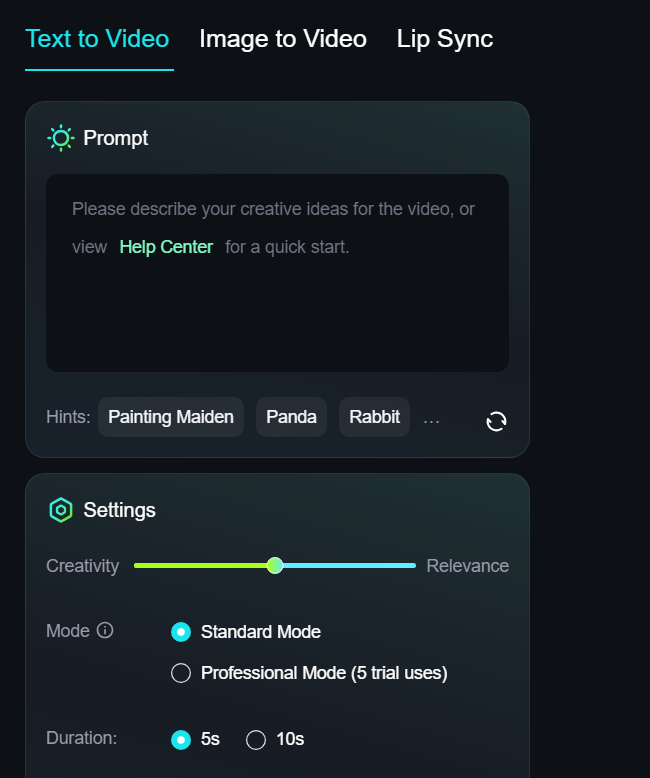This screenshot has height=778, width=650.
Task: Click the blue Relevance side of the slider
Action: tap(350, 566)
